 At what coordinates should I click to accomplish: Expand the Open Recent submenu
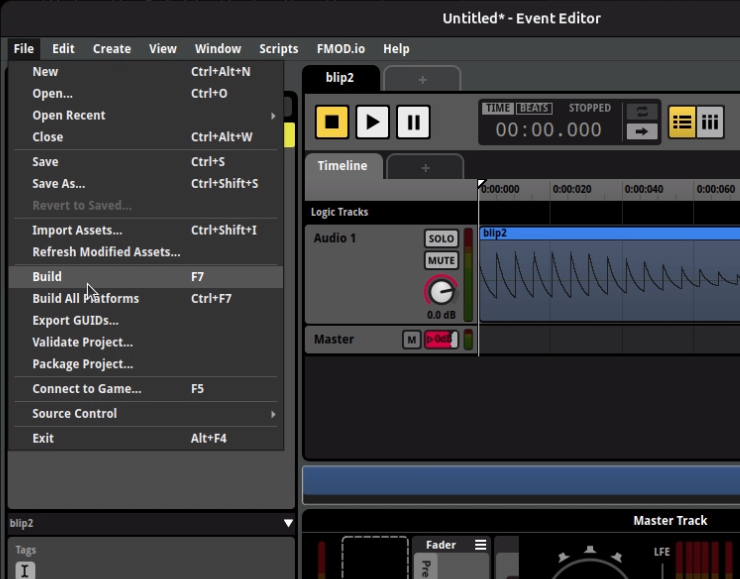(146, 115)
